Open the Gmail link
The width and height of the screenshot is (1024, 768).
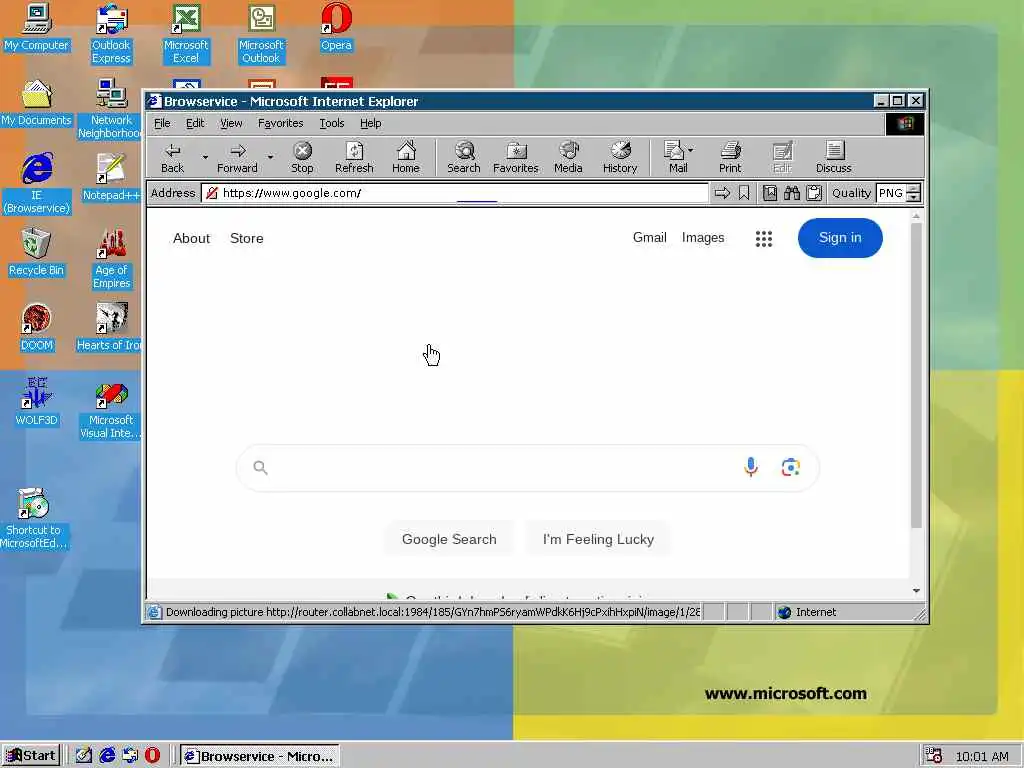(x=649, y=238)
